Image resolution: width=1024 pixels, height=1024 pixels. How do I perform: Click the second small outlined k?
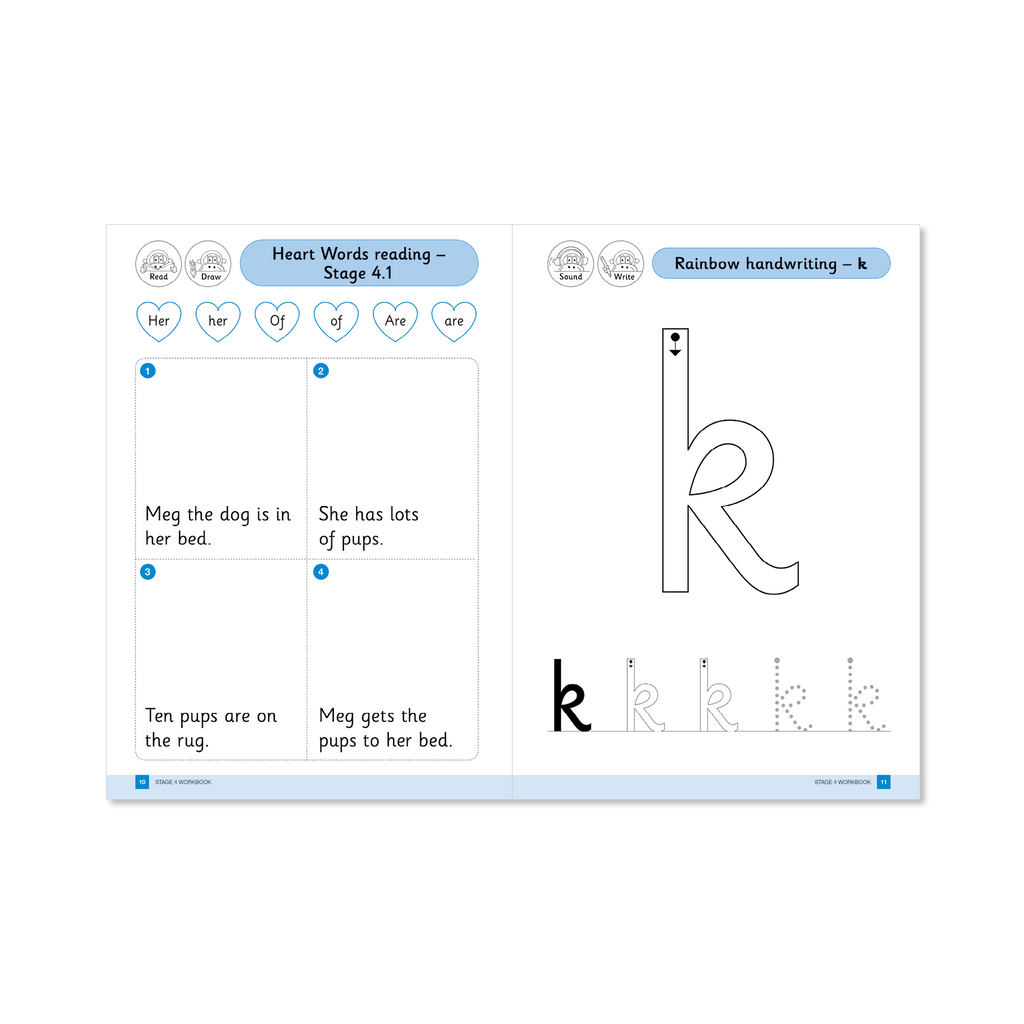coord(718,695)
